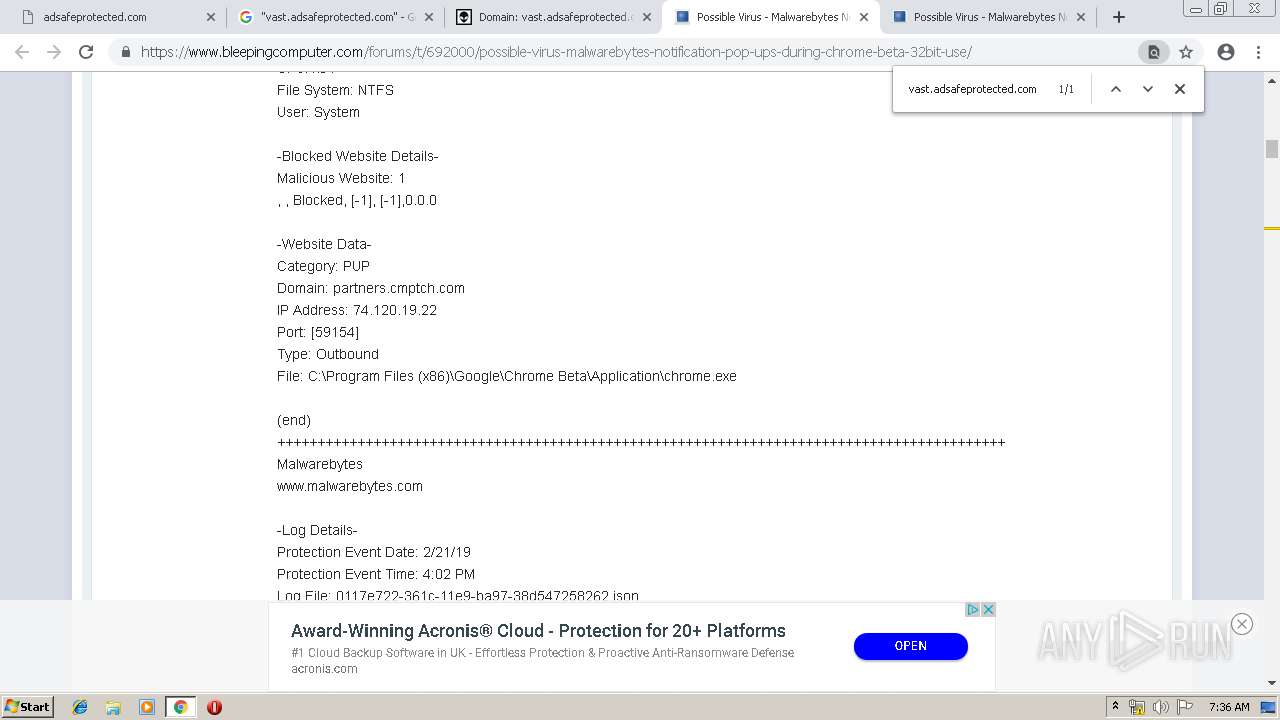Screen dimensions: 1280x720
Task: Click the find-in-page icon in address bar
Action: tap(1153, 52)
